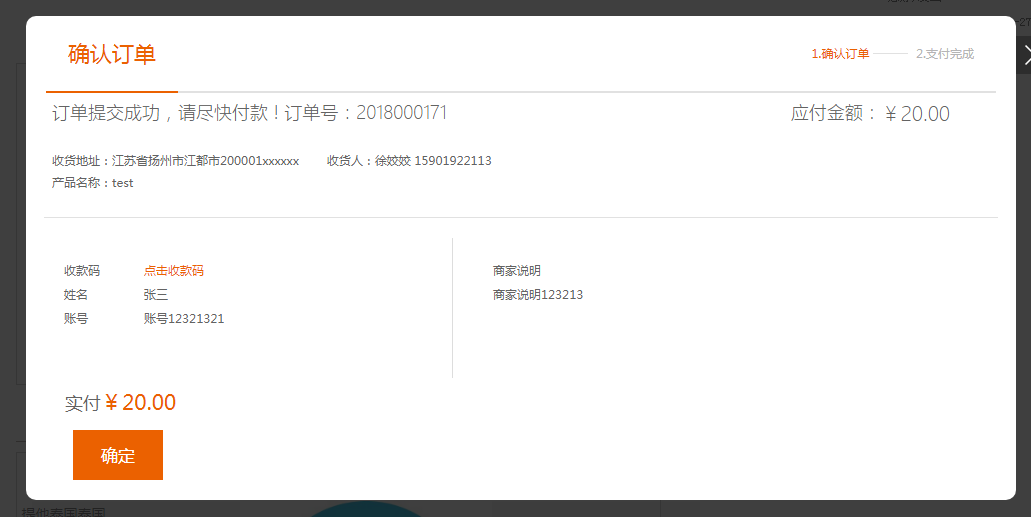This screenshot has width=1031, height=517.
Task: Click the orange 确定 confirm button
Action: tap(118, 455)
